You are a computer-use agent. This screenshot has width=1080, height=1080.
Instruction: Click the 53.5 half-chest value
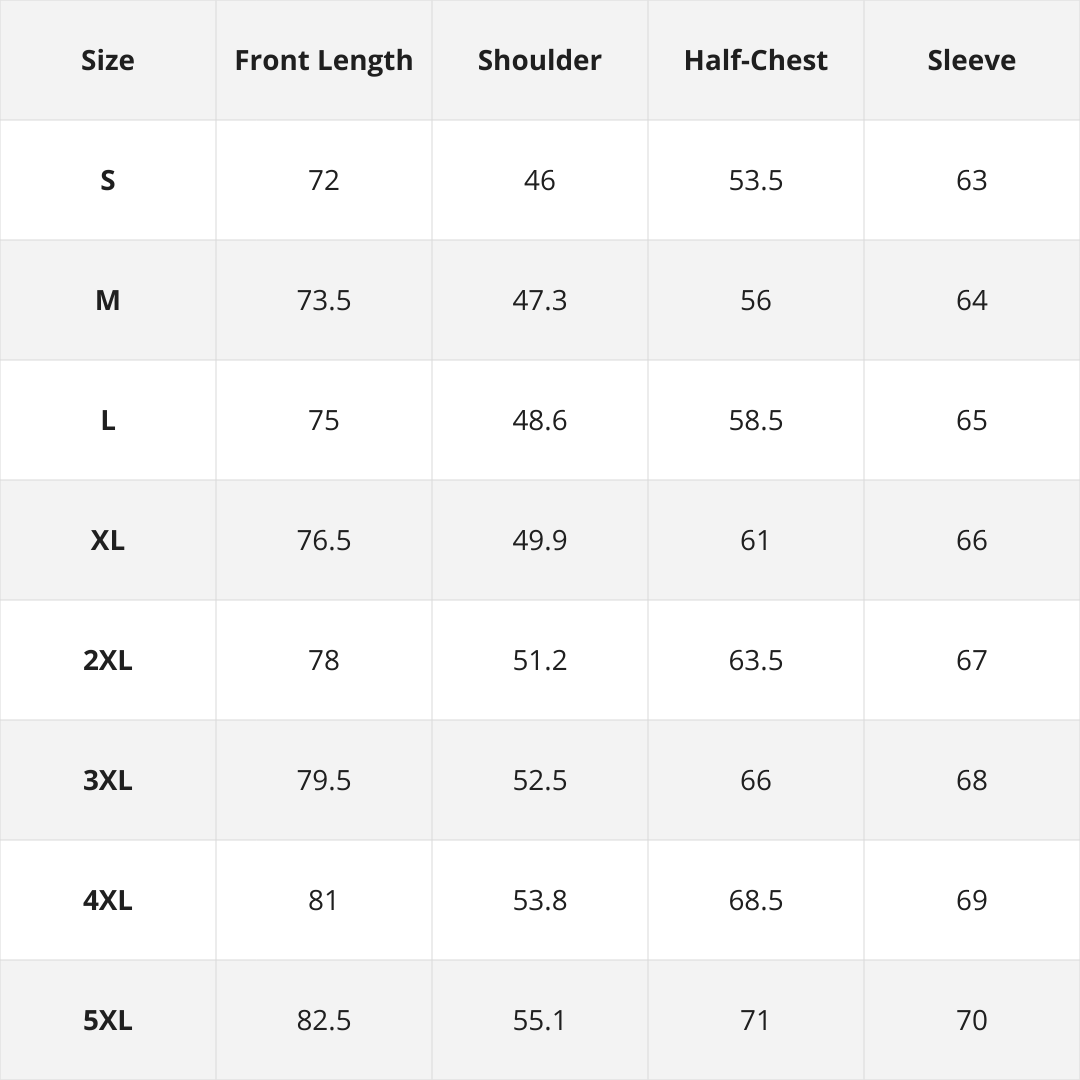(x=756, y=180)
